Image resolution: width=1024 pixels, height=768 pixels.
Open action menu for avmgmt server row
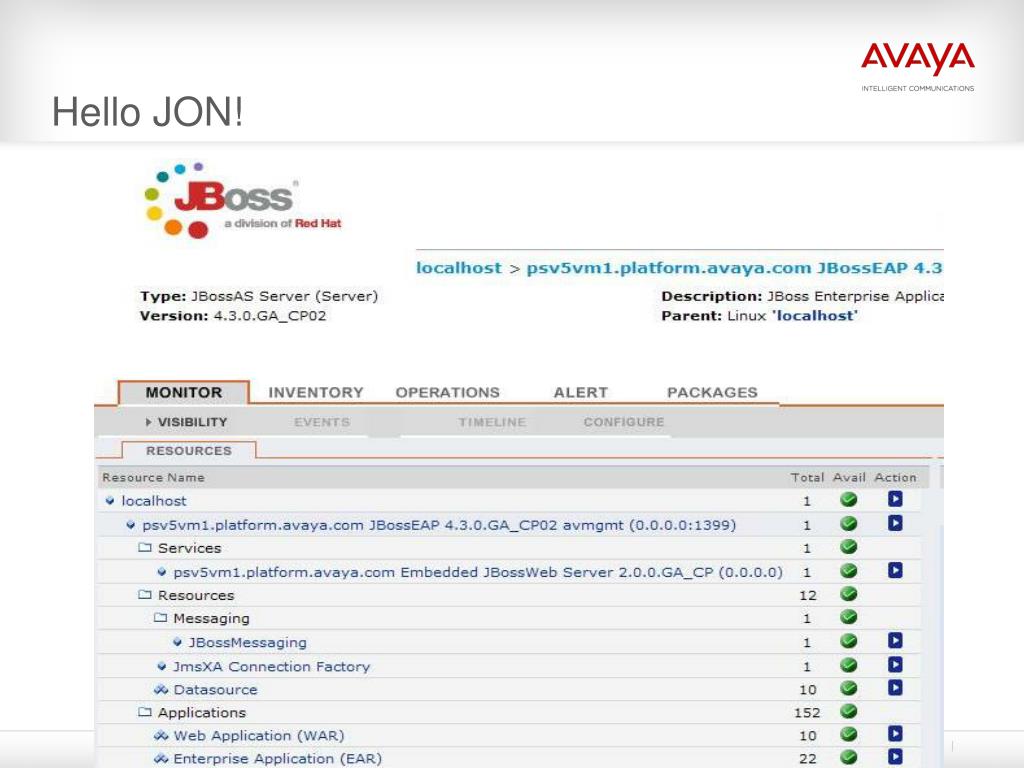click(x=895, y=523)
